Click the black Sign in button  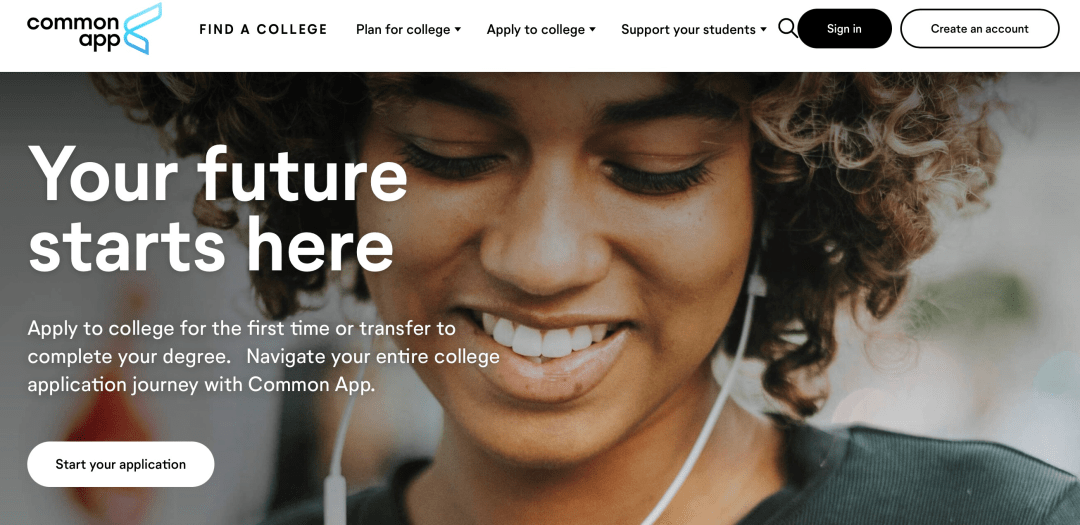844,29
